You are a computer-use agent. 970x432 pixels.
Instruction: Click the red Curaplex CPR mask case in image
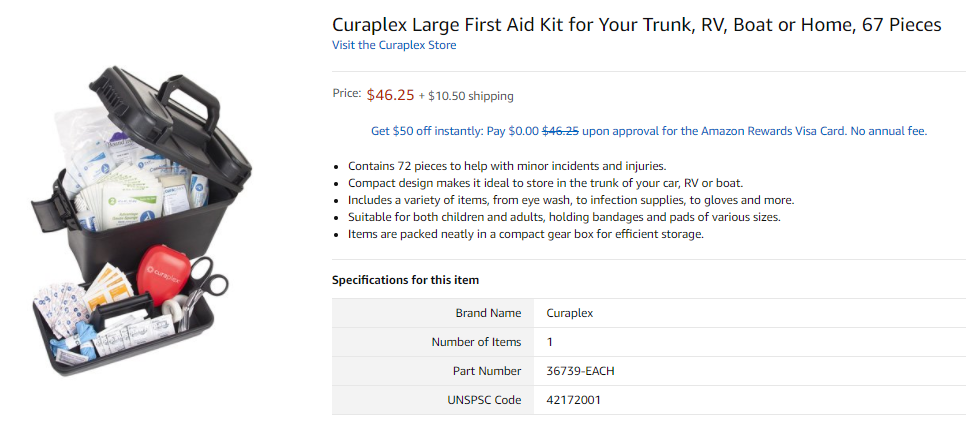click(163, 275)
